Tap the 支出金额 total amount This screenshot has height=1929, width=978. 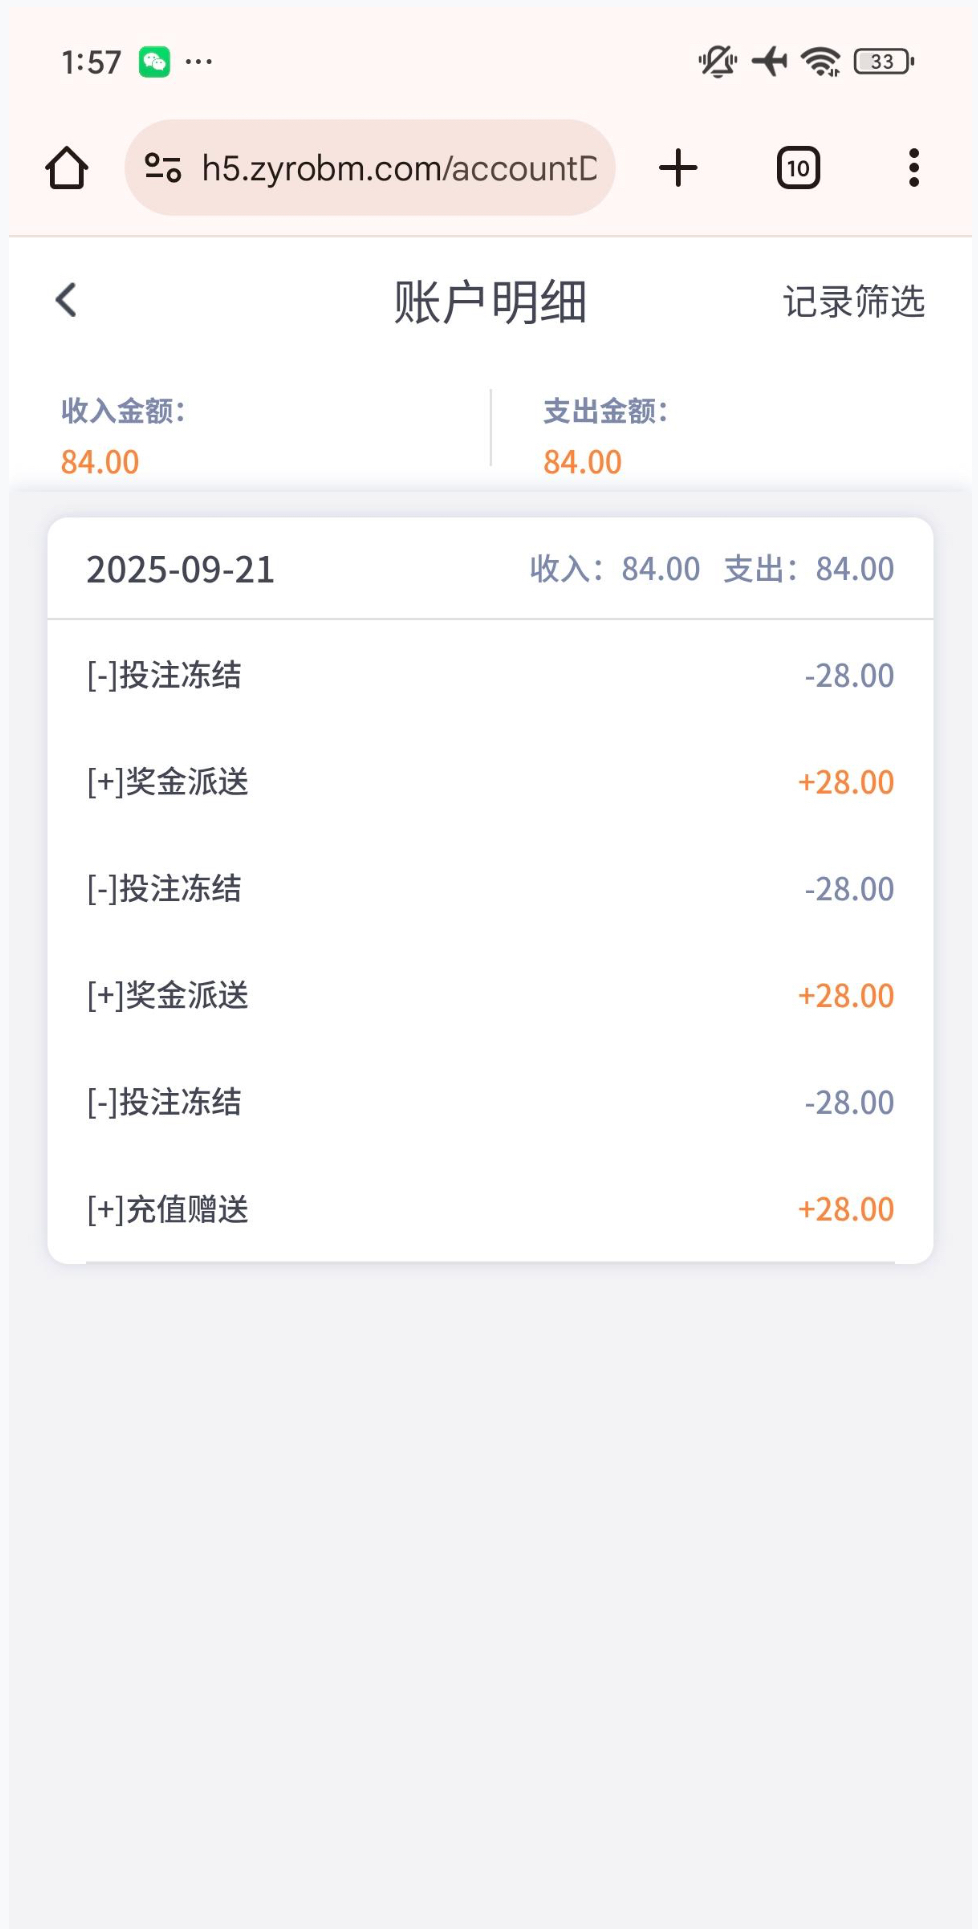coord(582,462)
